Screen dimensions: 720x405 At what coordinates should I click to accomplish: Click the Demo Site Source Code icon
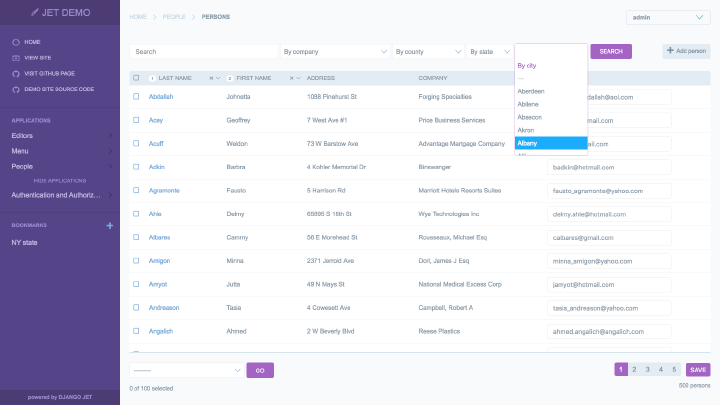(x=16, y=90)
